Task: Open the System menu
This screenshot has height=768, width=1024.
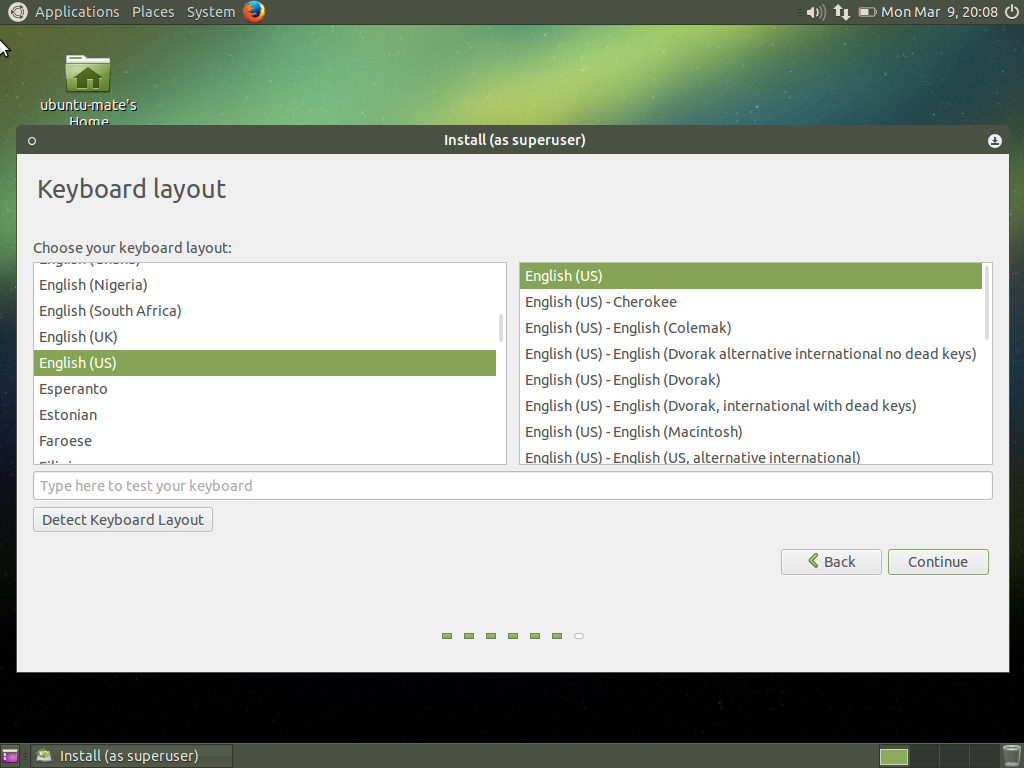Action: pyautogui.click(x=210, y=12)
